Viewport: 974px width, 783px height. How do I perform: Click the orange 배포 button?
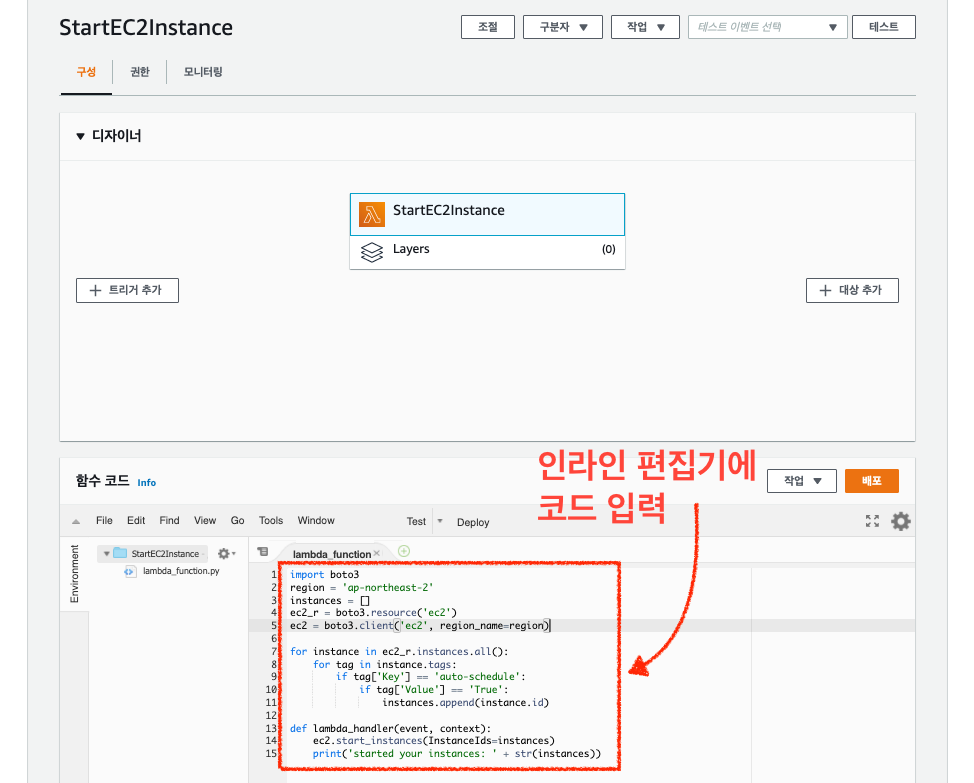point(872,481)
